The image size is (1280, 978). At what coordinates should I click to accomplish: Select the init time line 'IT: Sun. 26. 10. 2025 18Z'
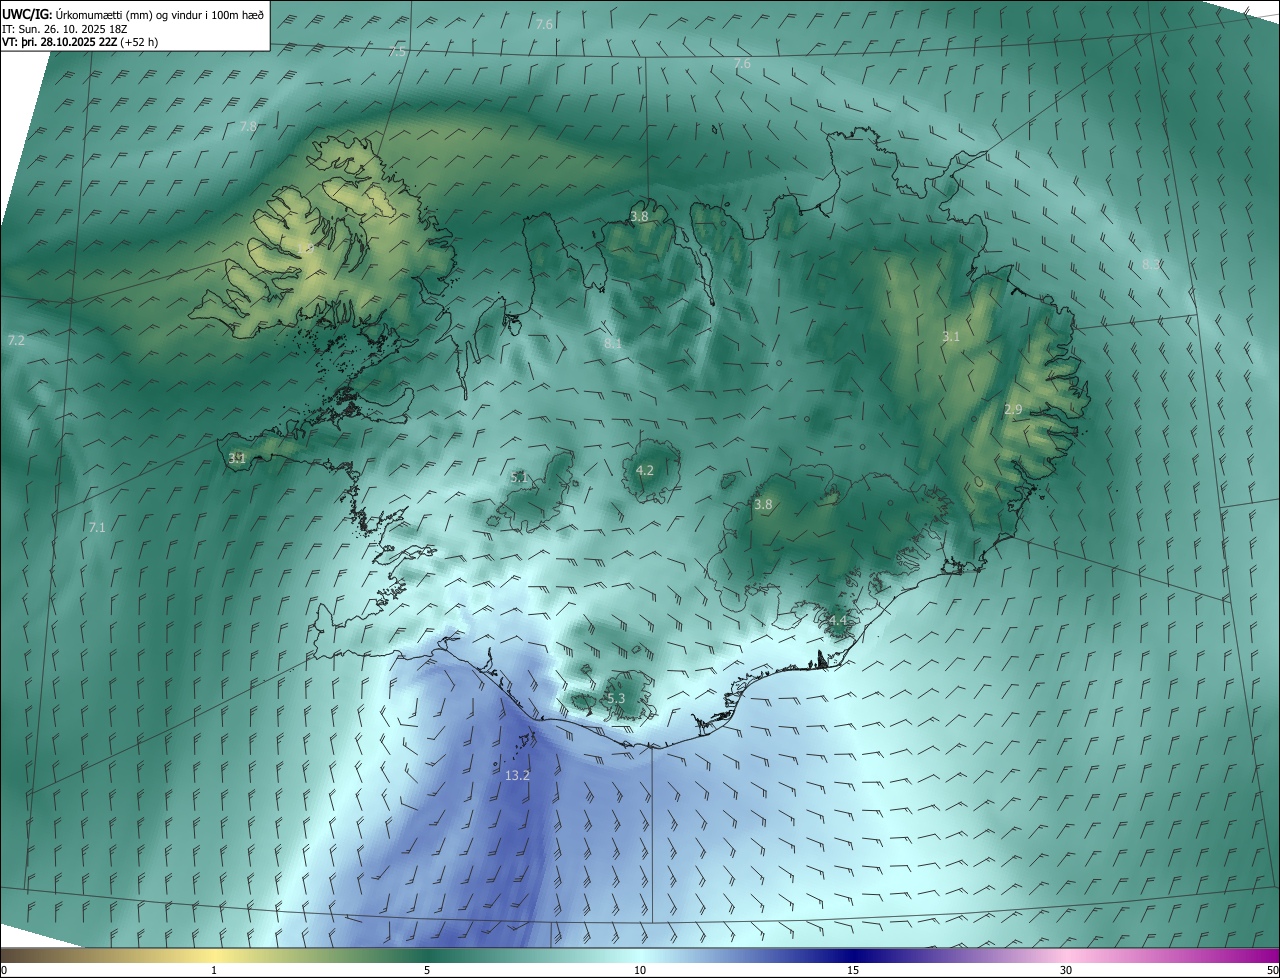[65, 28]
